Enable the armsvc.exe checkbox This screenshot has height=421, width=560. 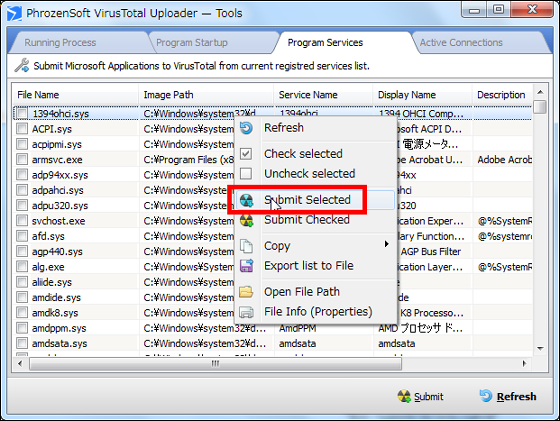click(22, 159)
